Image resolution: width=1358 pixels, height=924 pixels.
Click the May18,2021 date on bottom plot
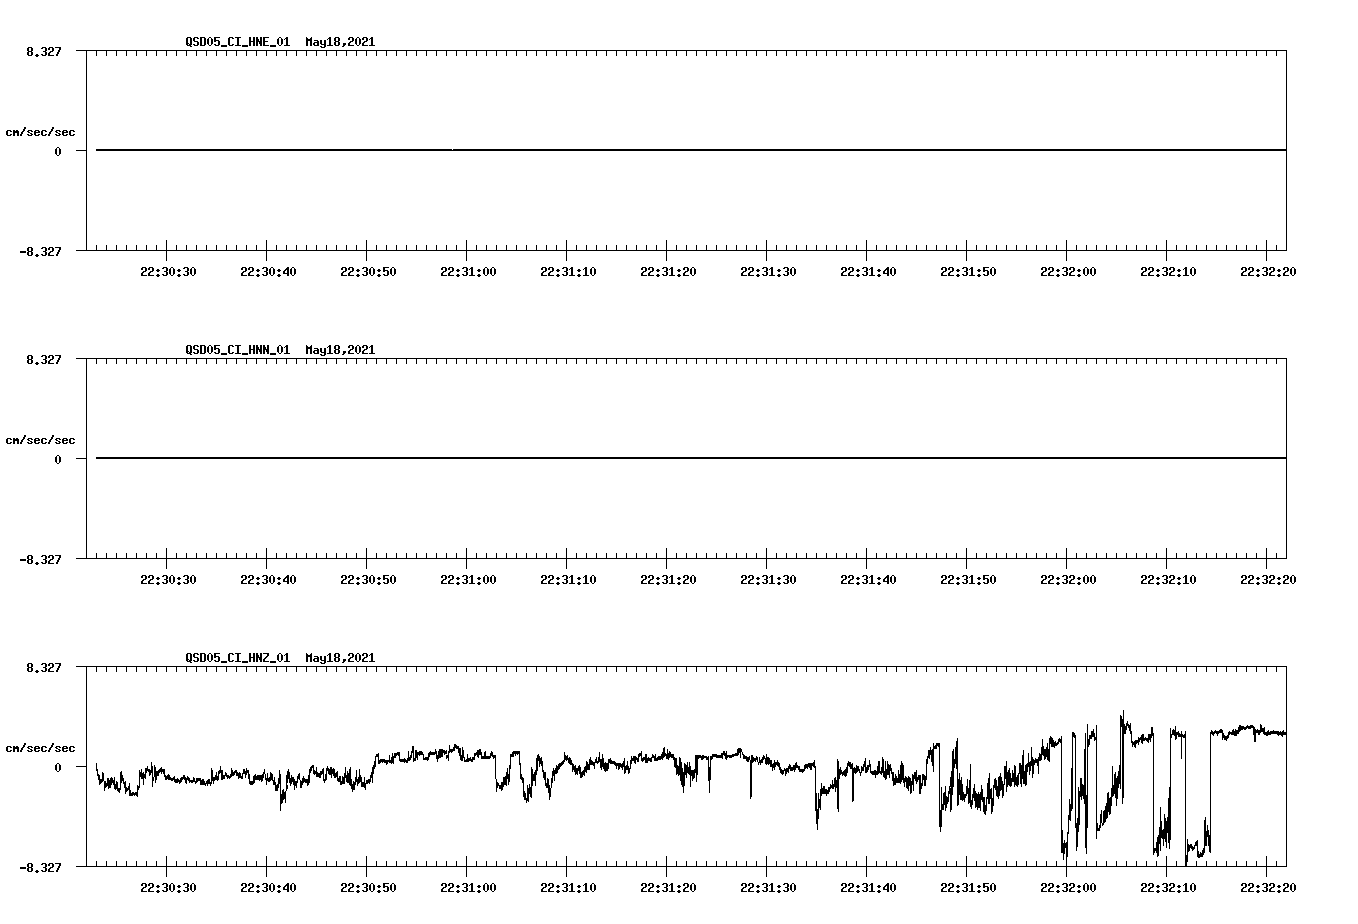click(x=340, y=658)
